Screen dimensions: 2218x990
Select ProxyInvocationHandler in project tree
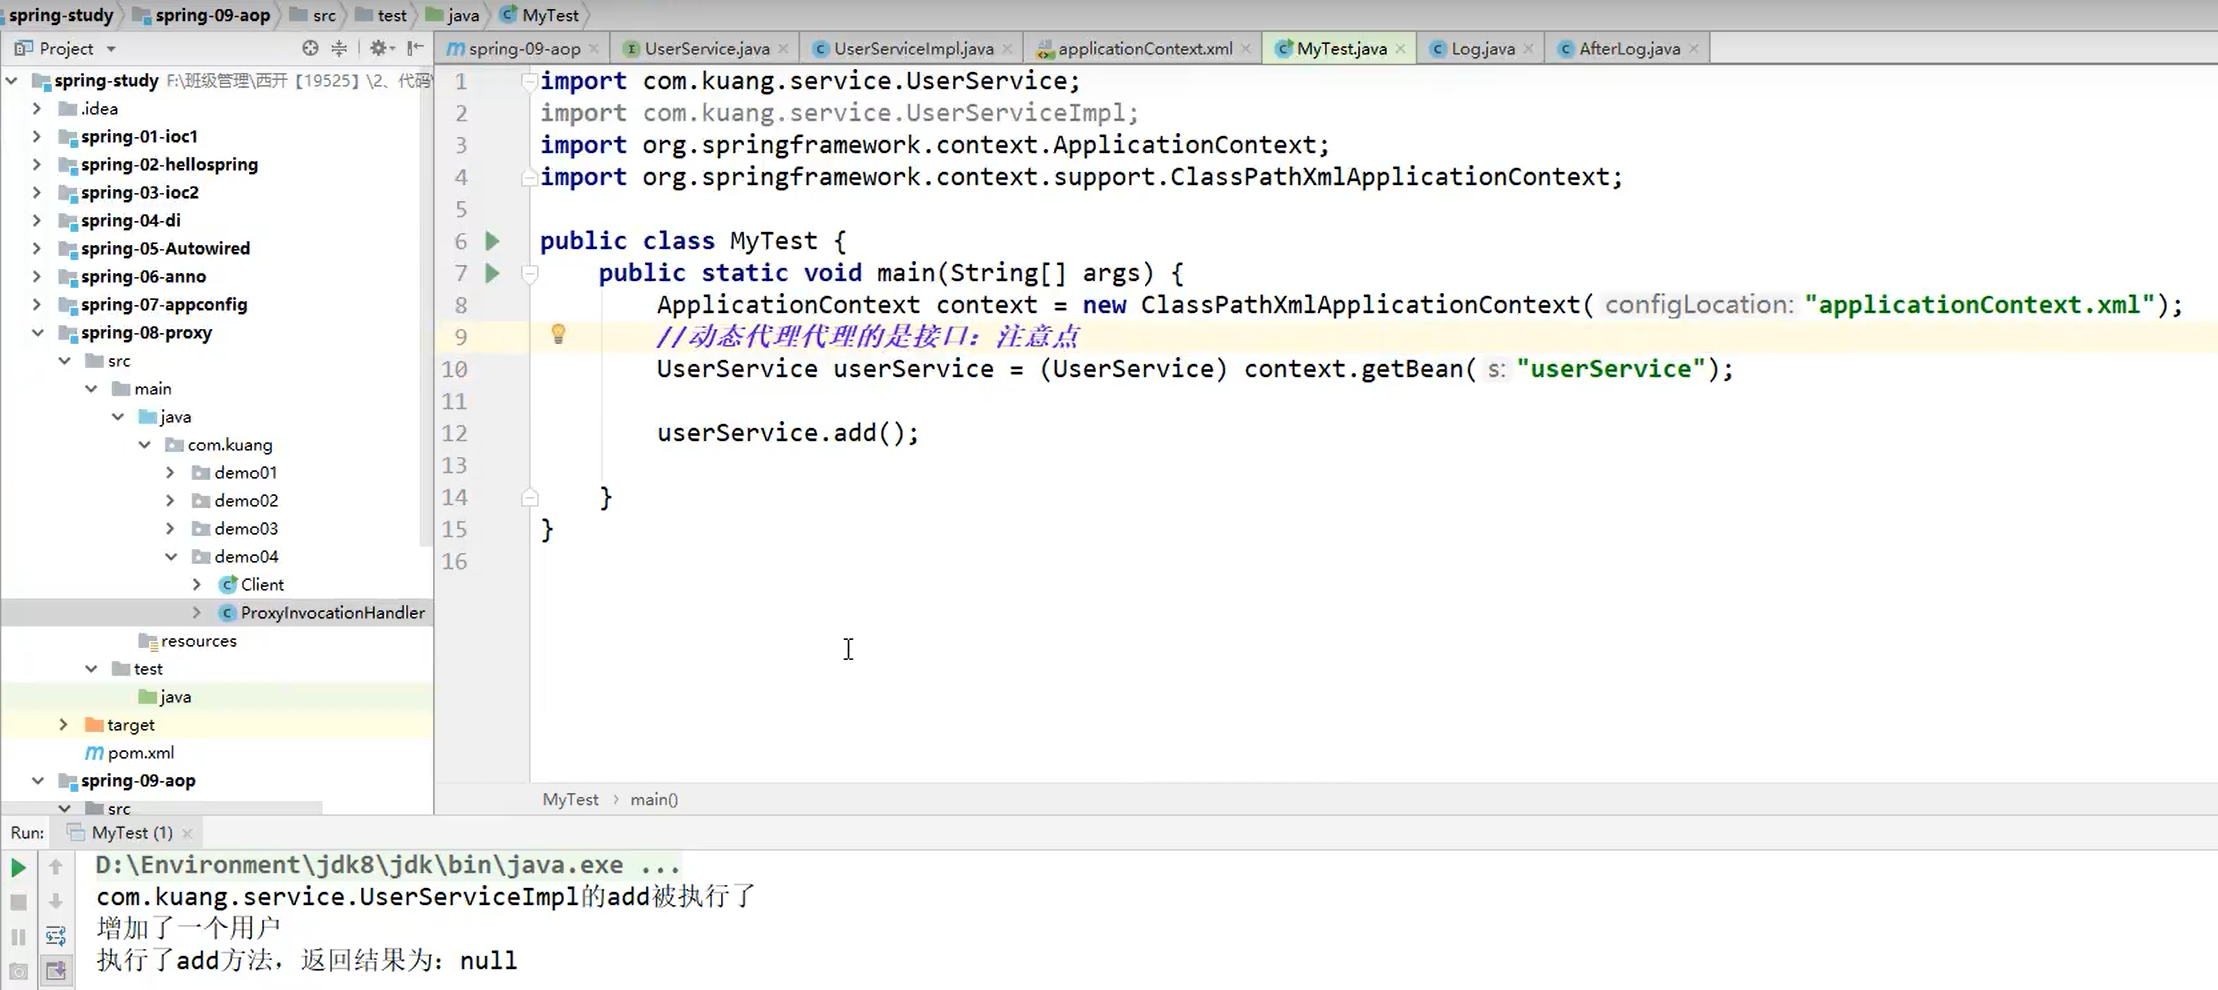pyautogui.click(x=332, y=613)
